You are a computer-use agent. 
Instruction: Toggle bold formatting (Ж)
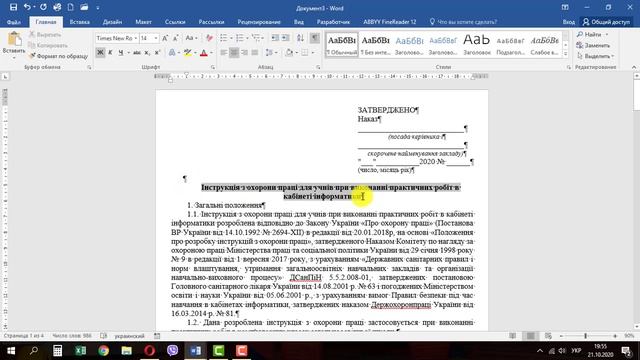point(100,53)
